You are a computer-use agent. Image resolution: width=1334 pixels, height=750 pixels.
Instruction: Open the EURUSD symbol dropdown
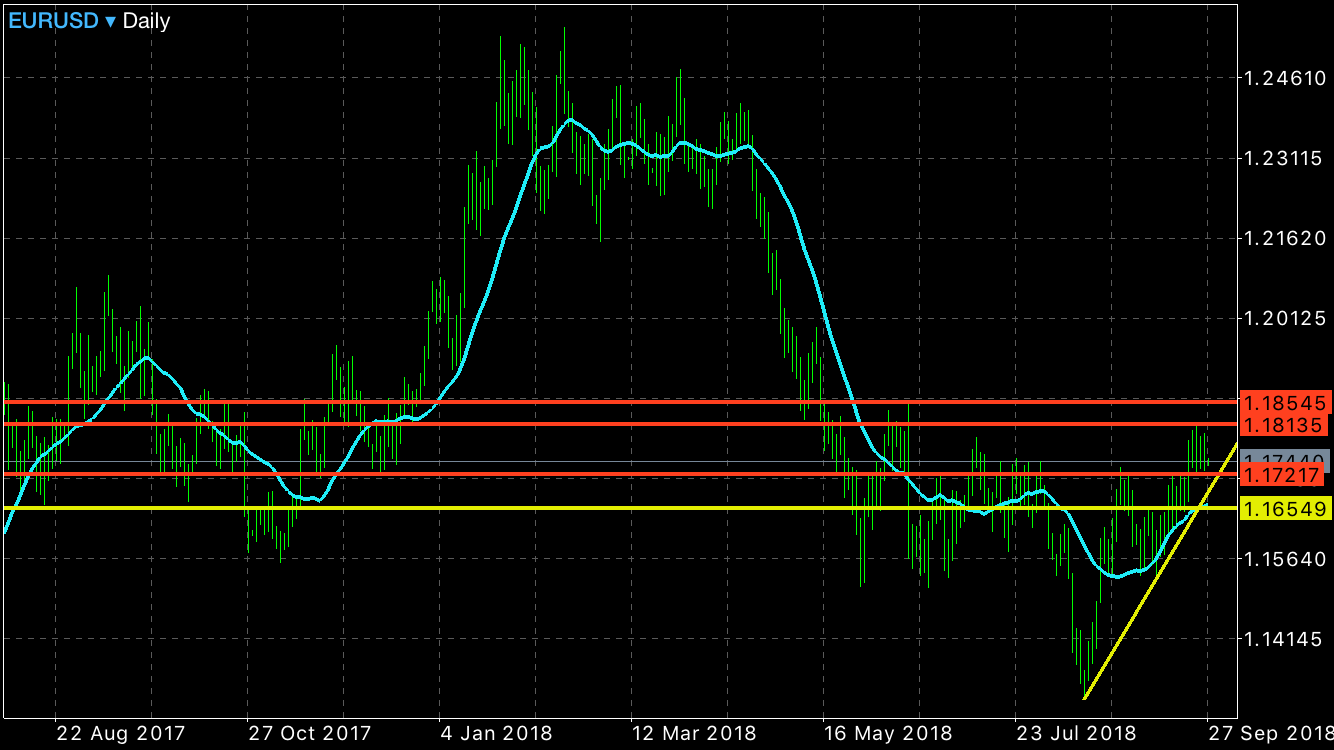62,20
